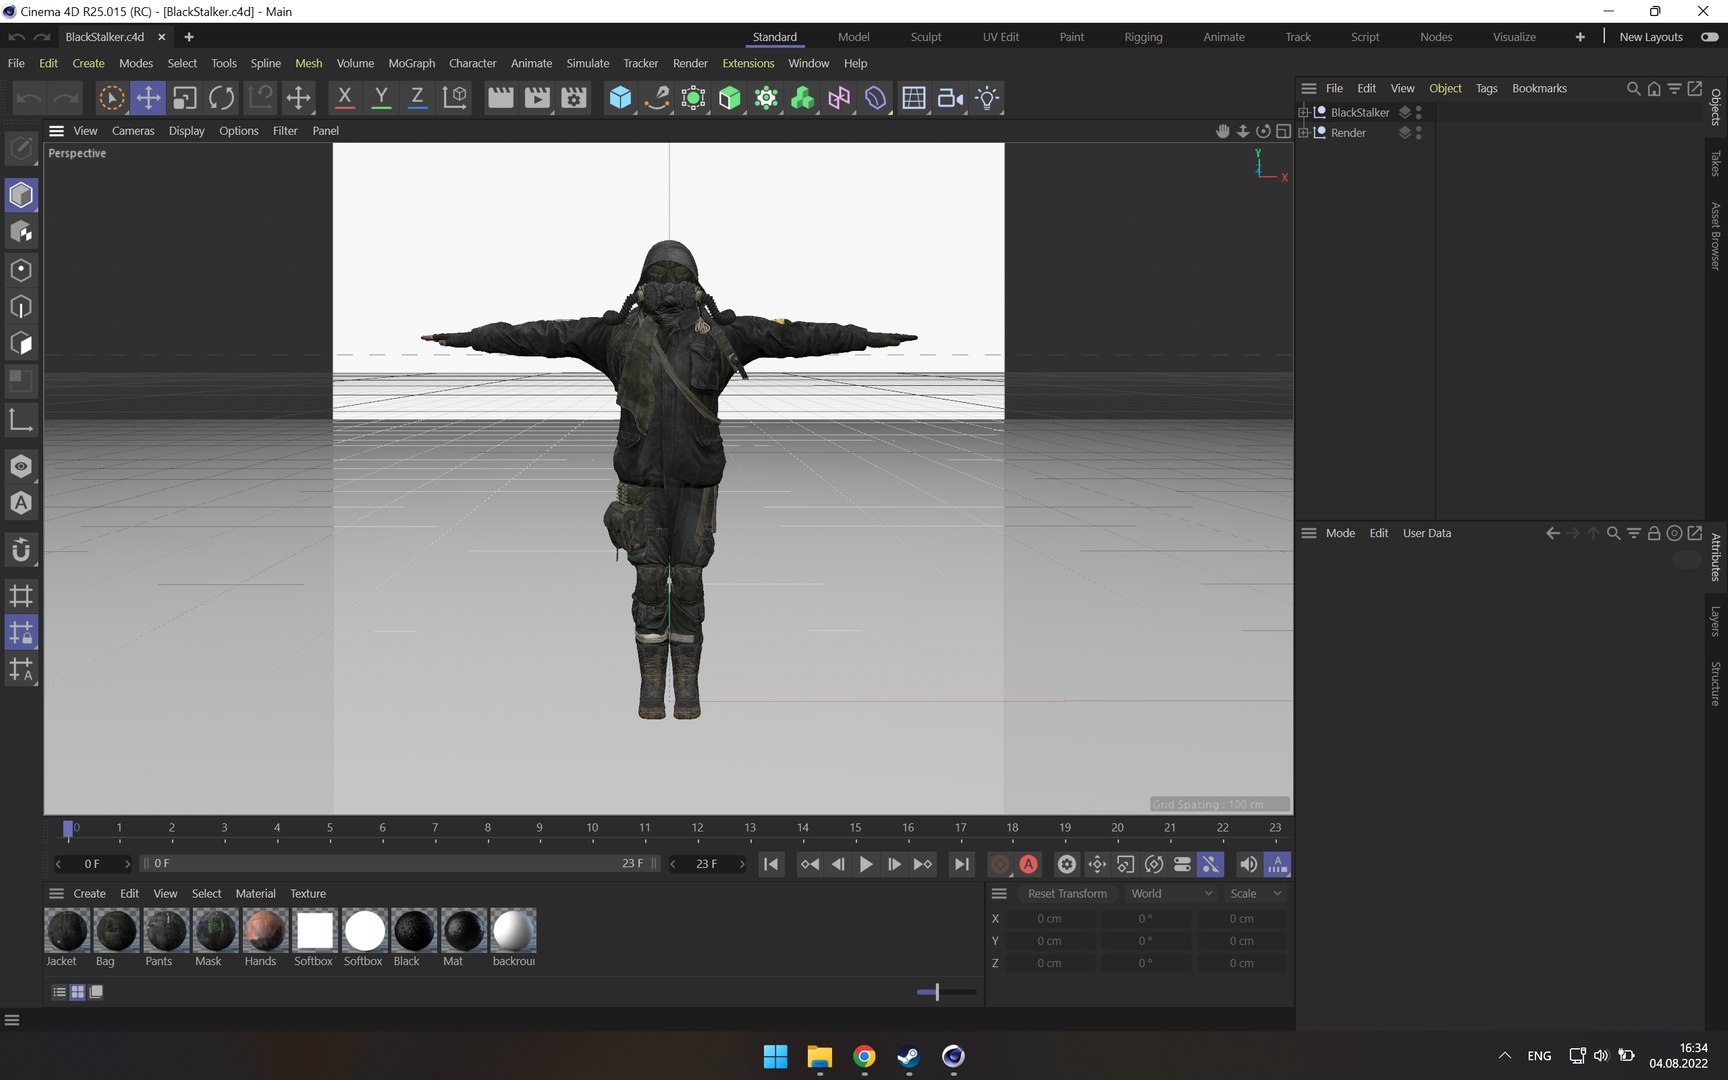Screen dimensions: 1728x1080
Task: Go to the timeline start
Action: [771, 864]
